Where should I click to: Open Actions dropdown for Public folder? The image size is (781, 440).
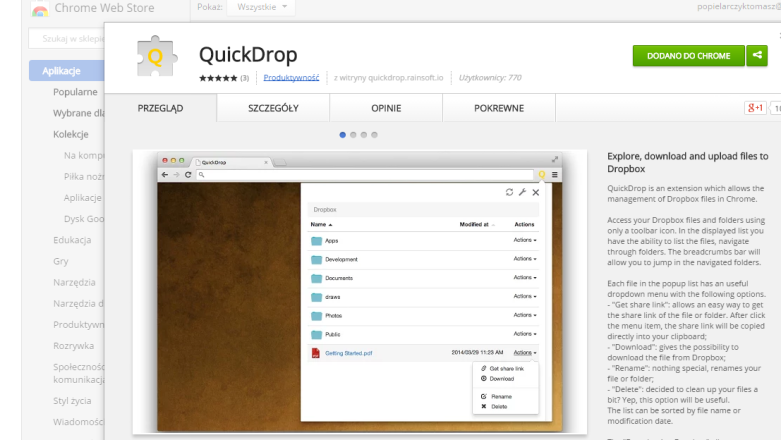coord(525,334)
